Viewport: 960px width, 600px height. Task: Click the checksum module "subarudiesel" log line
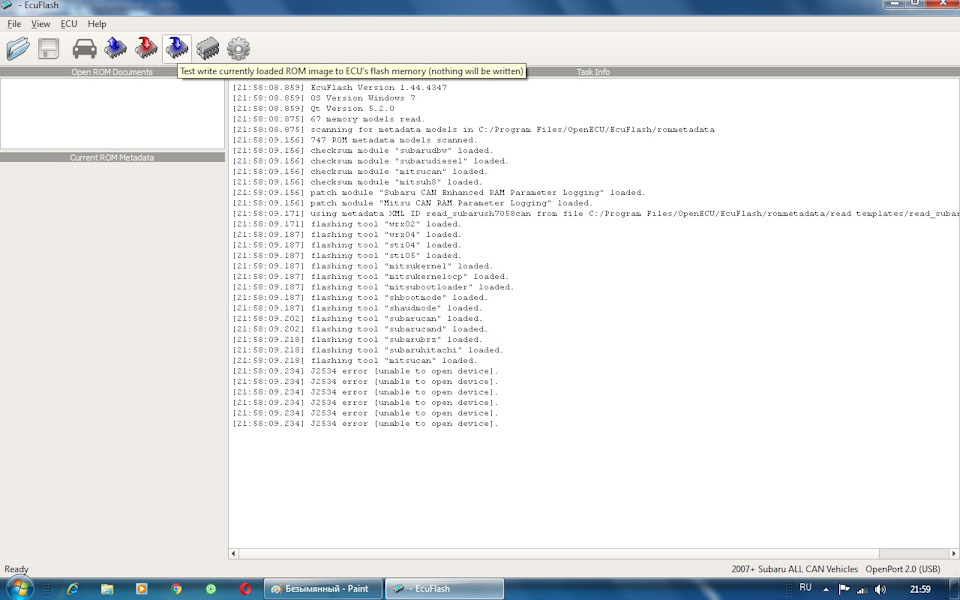pyautogui.click(x=370, y=161)
